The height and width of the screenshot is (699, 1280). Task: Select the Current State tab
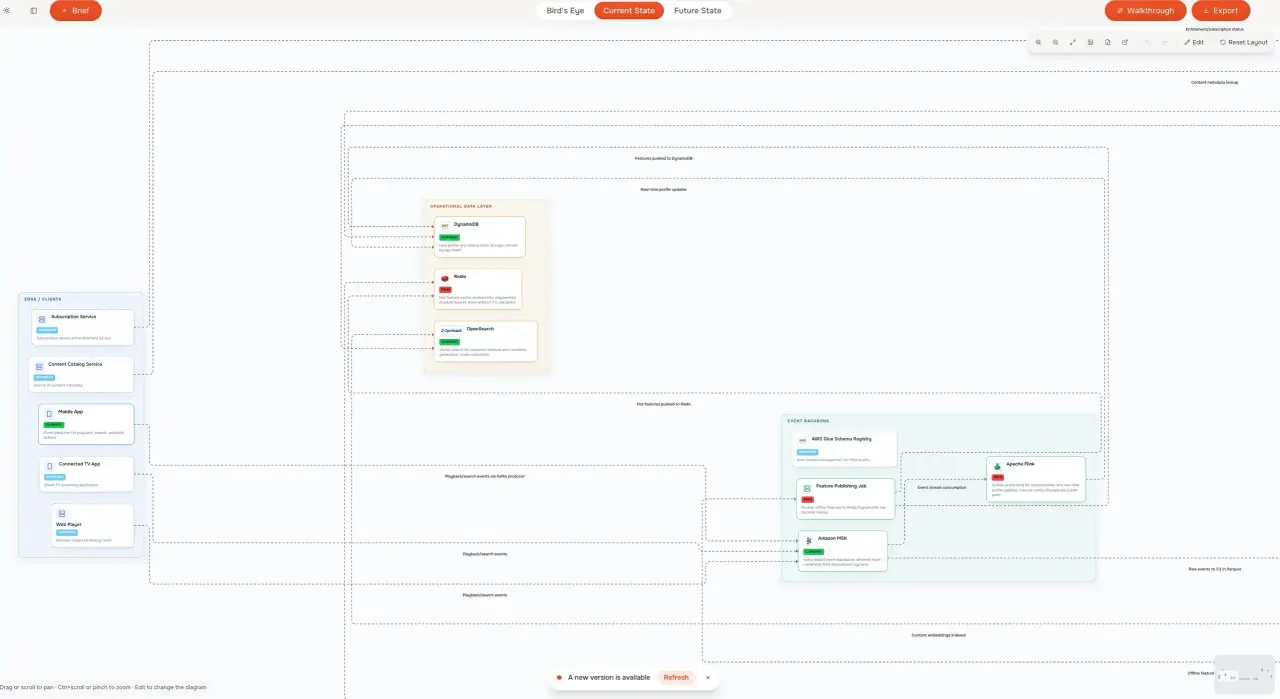tap(629, 11)
